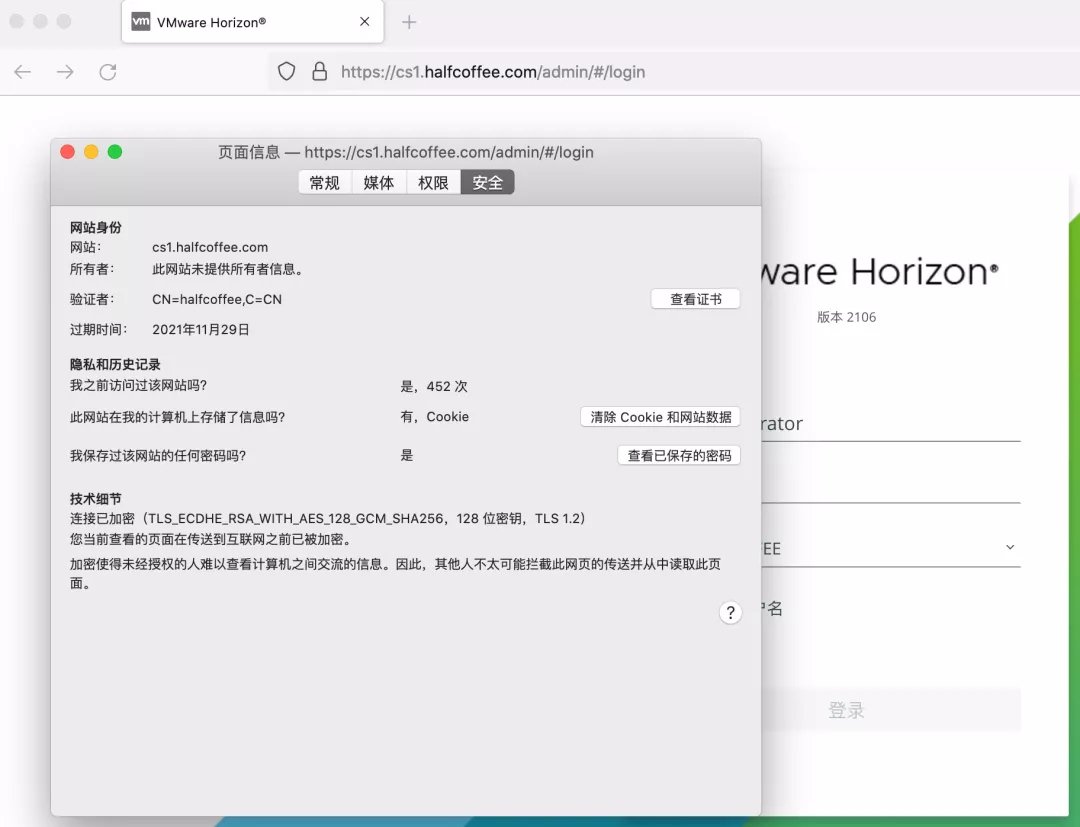Go forward with the browser forward arrow
1080x827 pixels.
(65, 72)
